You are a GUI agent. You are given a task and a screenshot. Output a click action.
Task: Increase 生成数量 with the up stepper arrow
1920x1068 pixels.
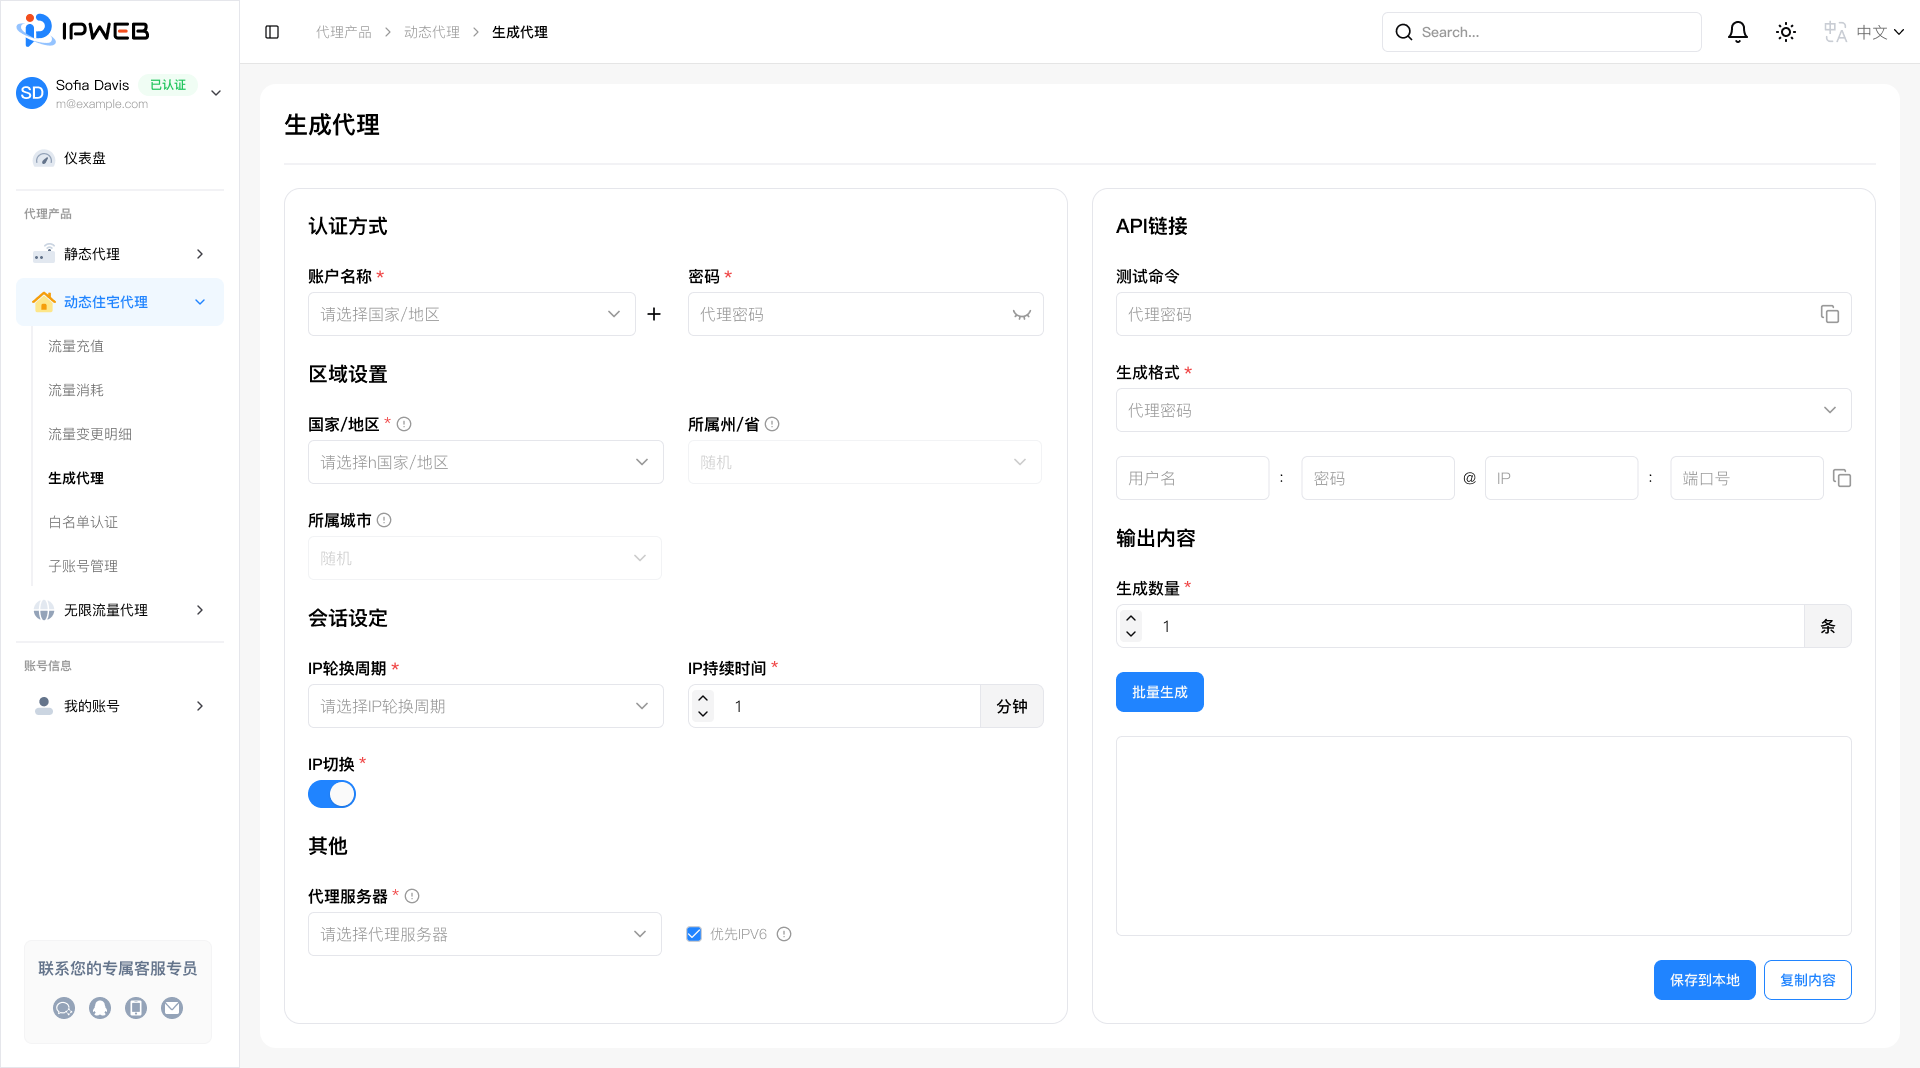(1130, 618)
